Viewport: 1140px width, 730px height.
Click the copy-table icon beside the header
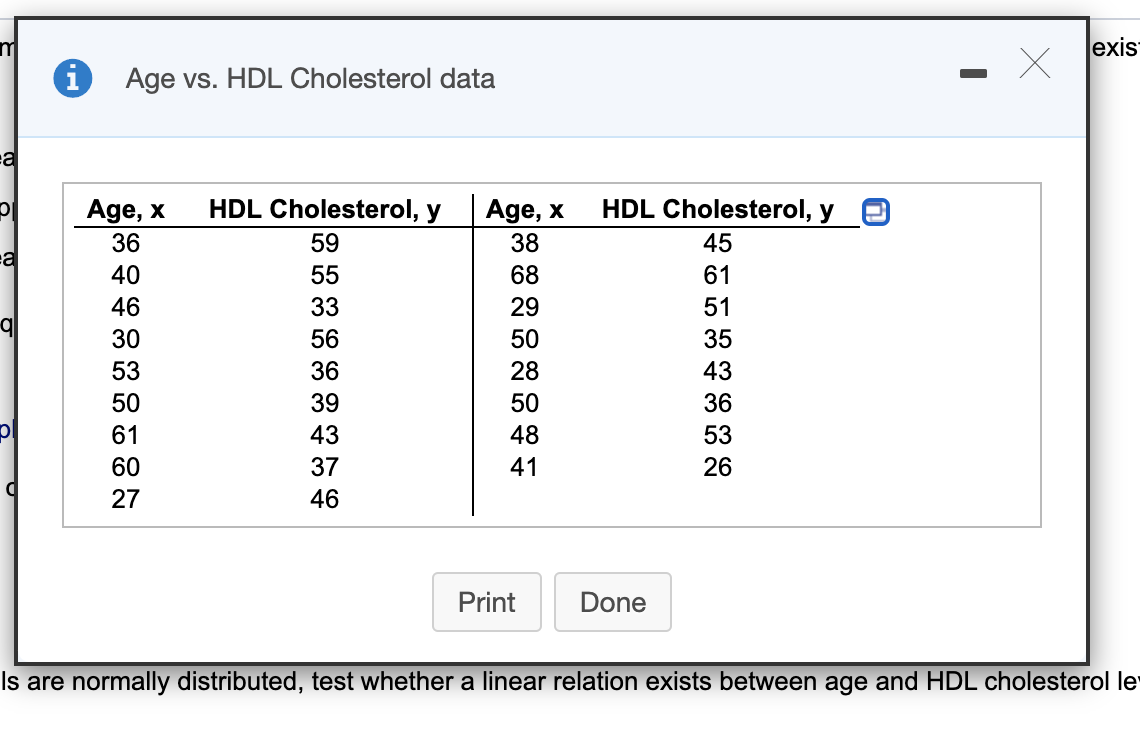876,211
